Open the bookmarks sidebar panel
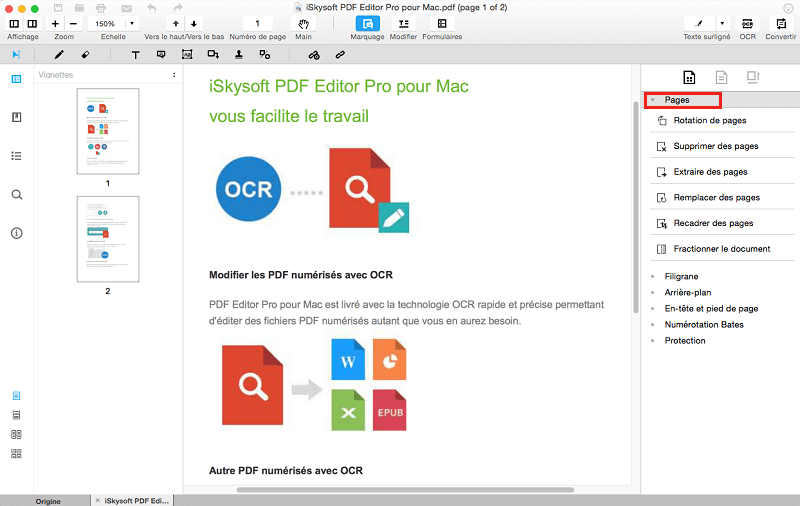The image size is (800, 506). (16, 117)
